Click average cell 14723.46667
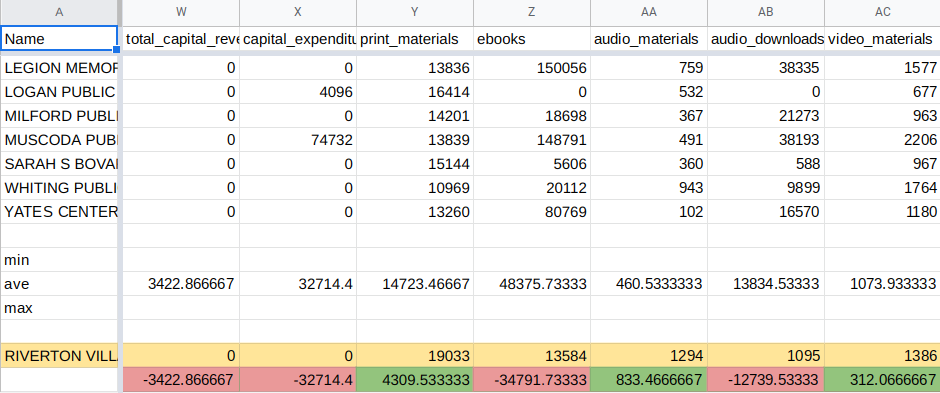 point(415,284)
